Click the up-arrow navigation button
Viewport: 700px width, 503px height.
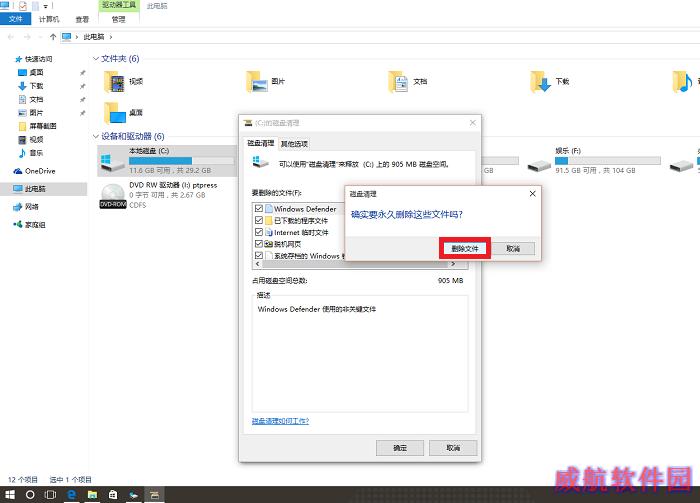tap(53, 37)
